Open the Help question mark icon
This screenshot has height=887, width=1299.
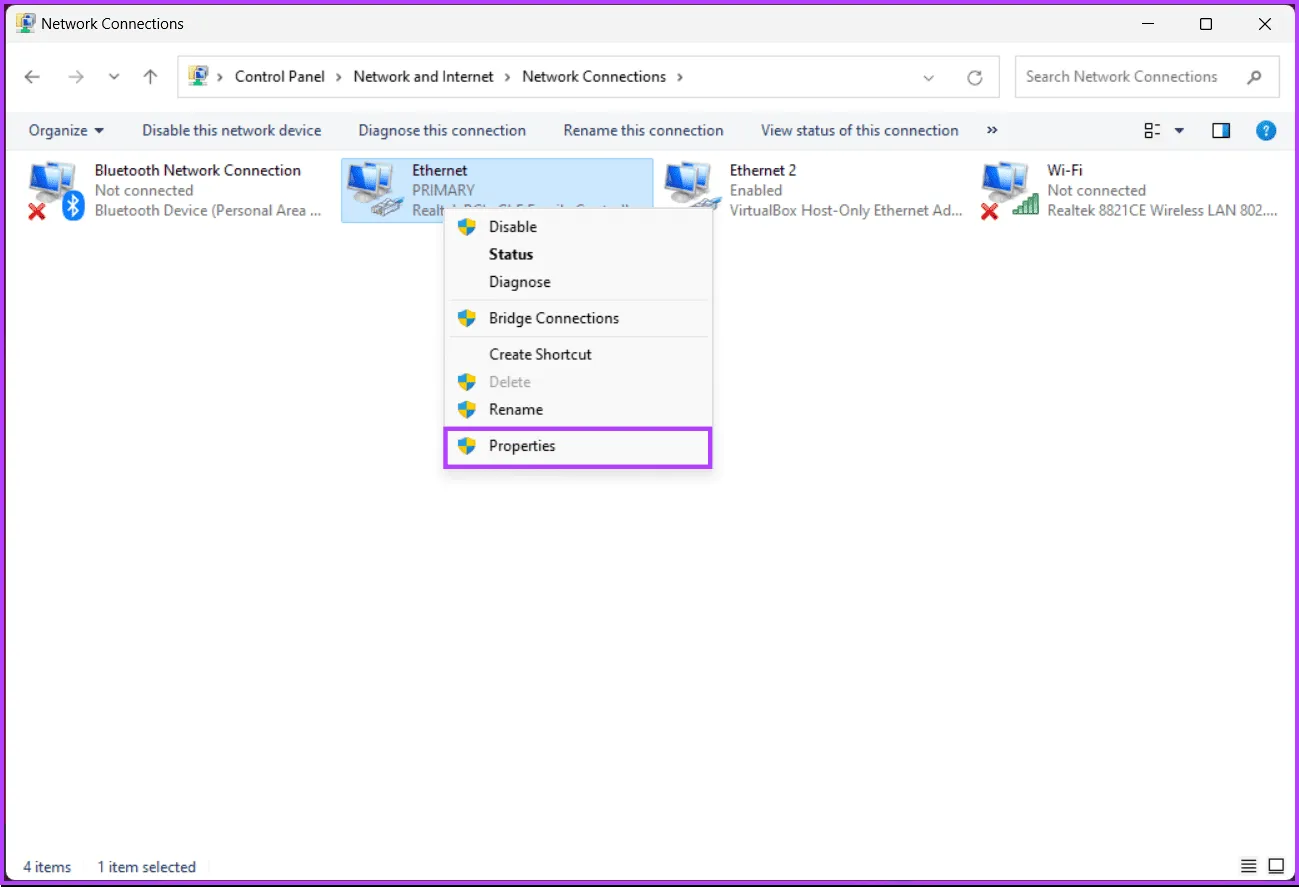pyautogui.click(x=1265, y=130)
